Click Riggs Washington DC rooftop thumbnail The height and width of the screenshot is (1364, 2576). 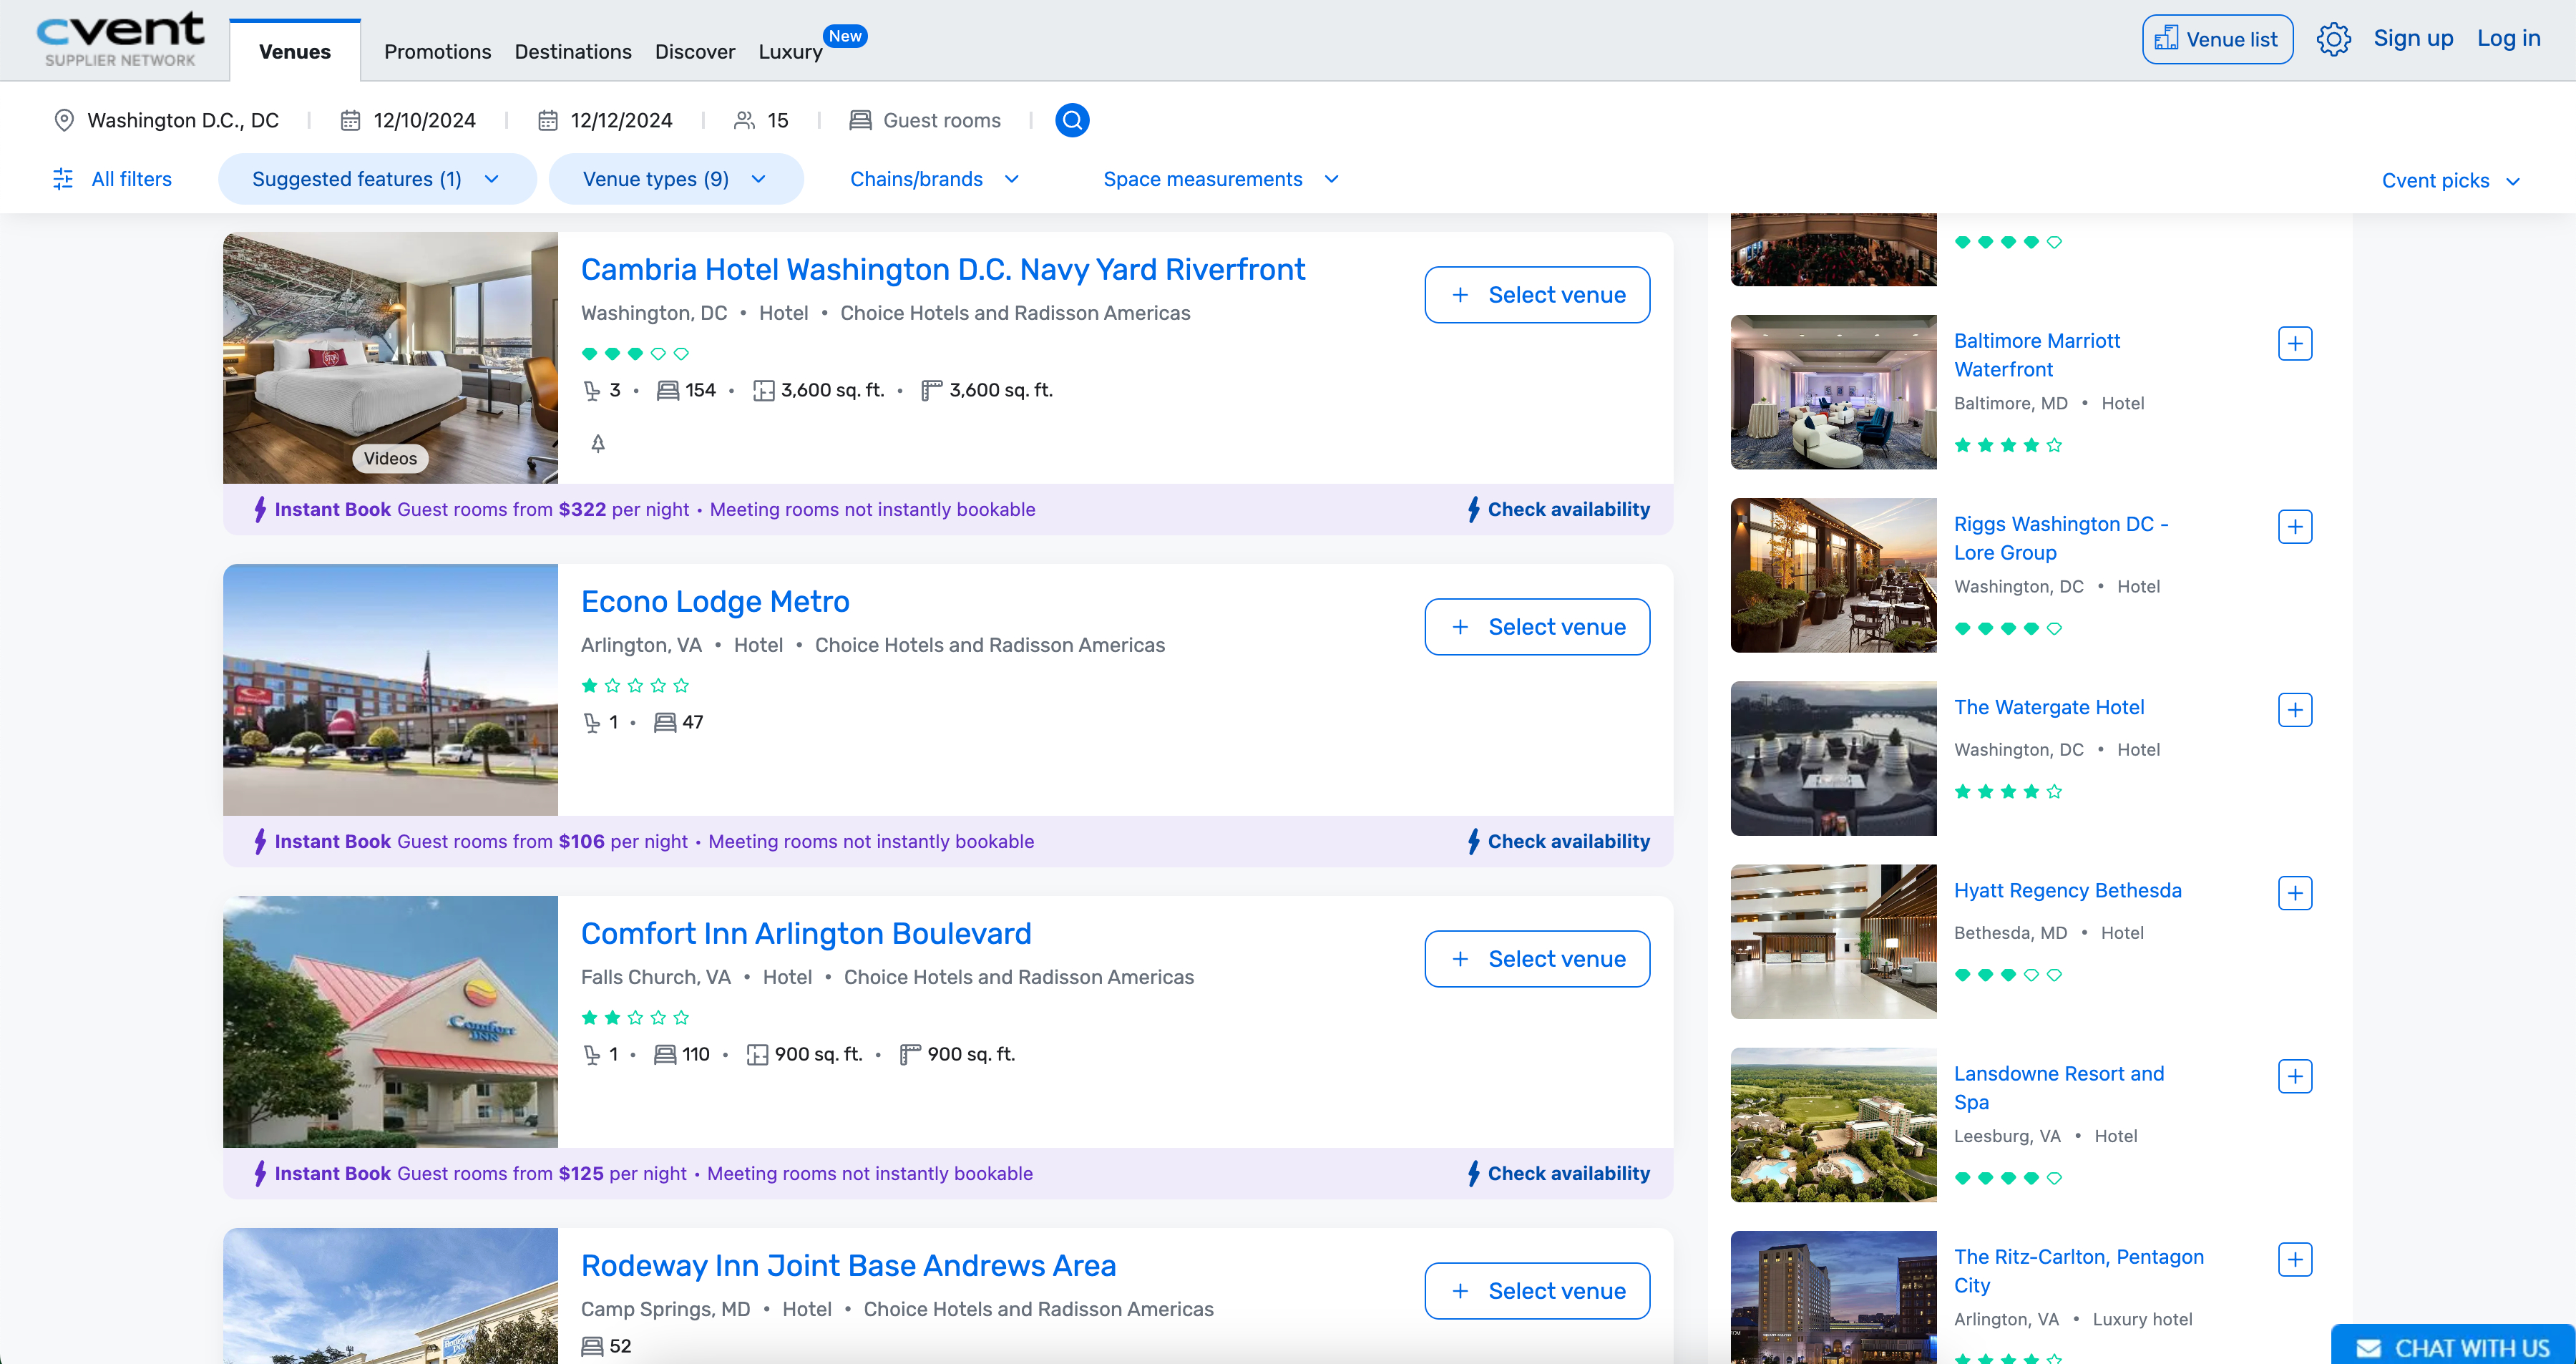click(x=1833, y=575)
